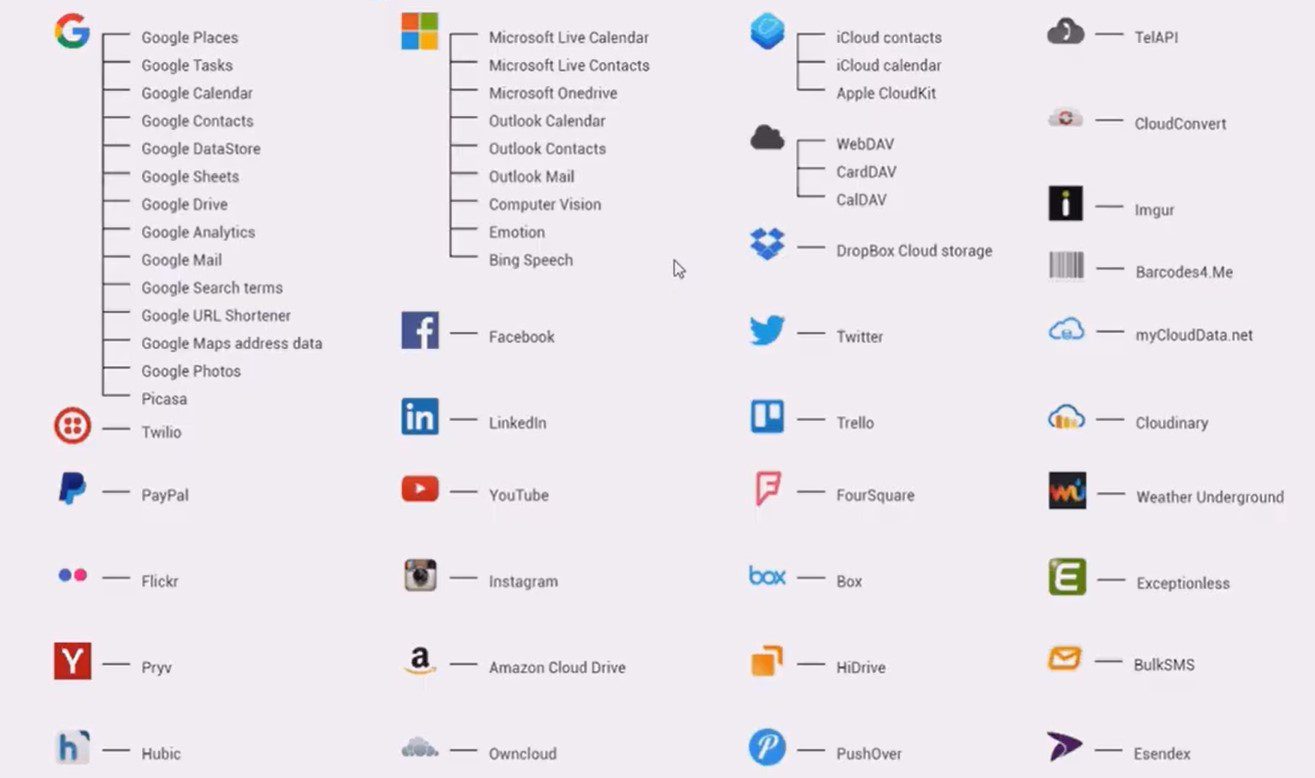The image size is (1315, 778).
Task: Select the "Apple CloudKit" entry
Action: tap(886, 93)
